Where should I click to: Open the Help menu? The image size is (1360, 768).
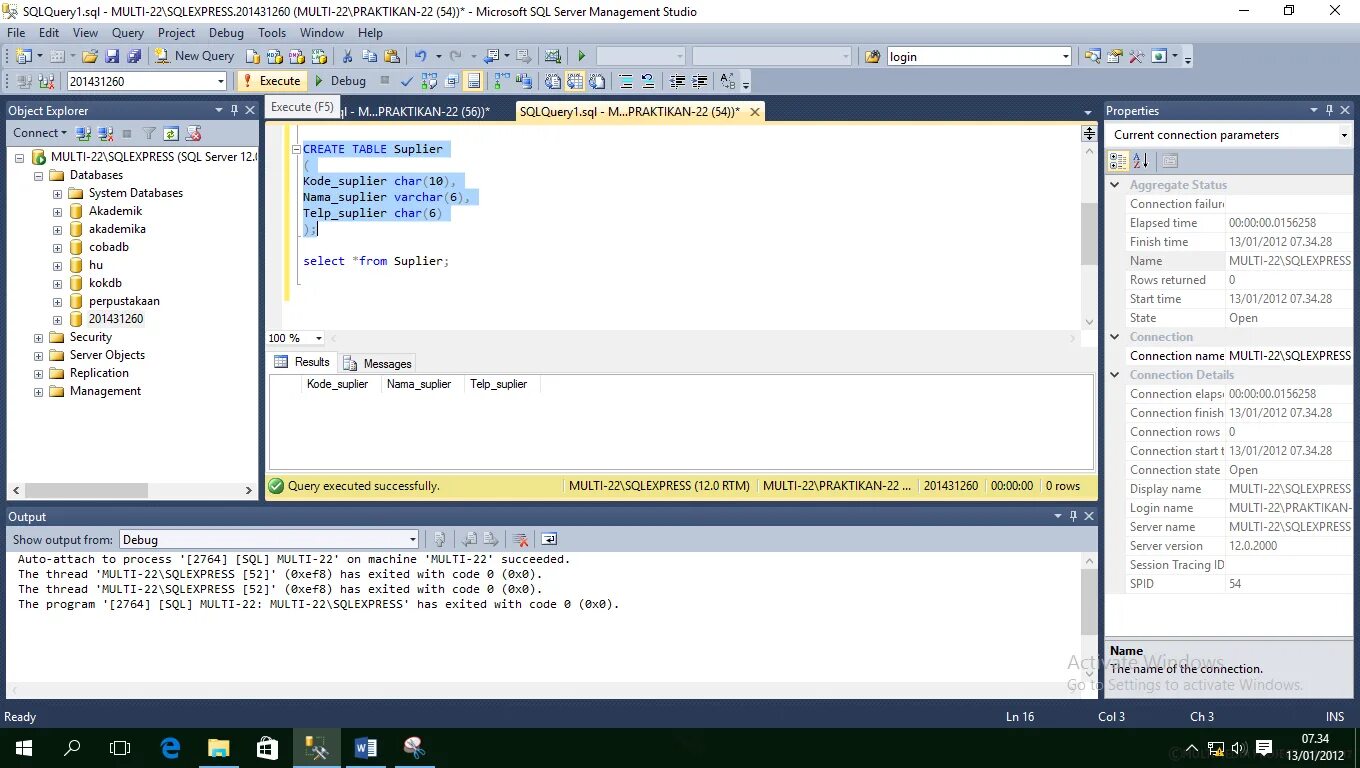click(370, 33)
